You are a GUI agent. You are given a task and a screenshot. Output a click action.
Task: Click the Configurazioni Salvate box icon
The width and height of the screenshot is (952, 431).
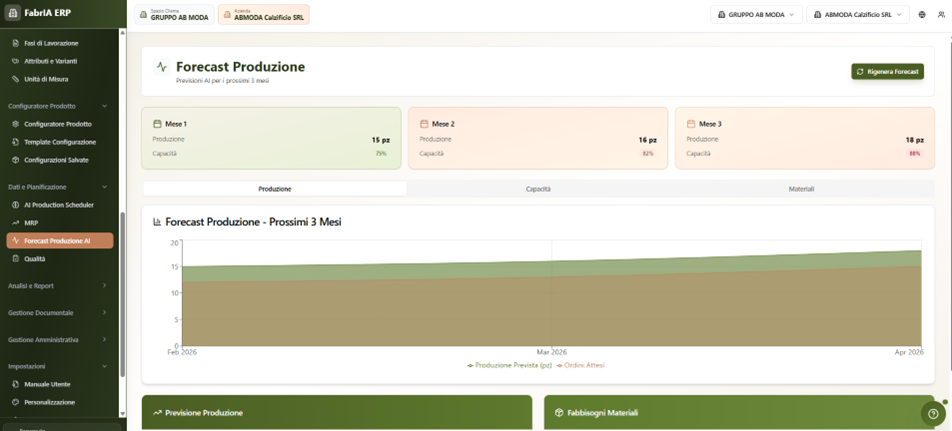[x=16, y=160]
